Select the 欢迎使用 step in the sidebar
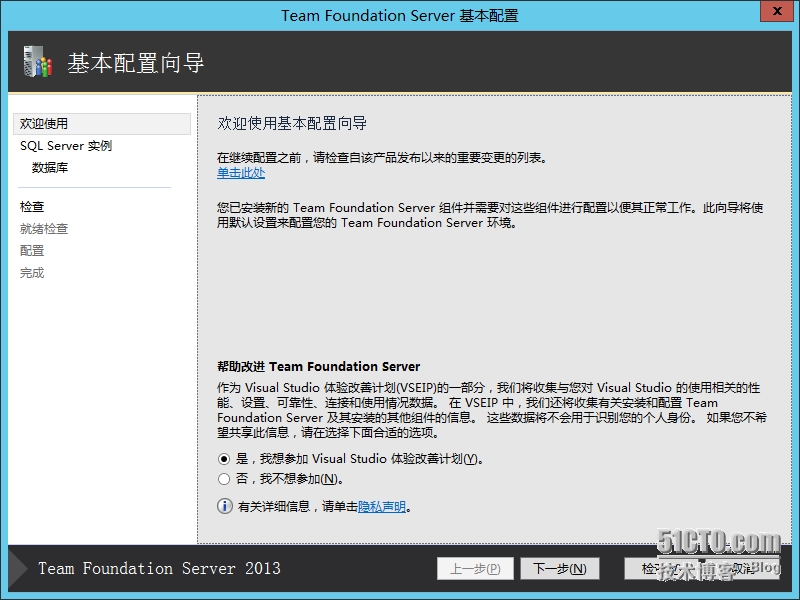 point(102,124)
